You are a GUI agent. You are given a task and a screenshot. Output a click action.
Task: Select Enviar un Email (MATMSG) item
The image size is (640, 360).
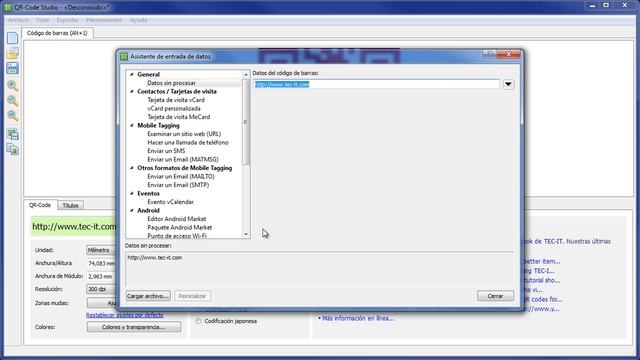[x=183, y=160]
